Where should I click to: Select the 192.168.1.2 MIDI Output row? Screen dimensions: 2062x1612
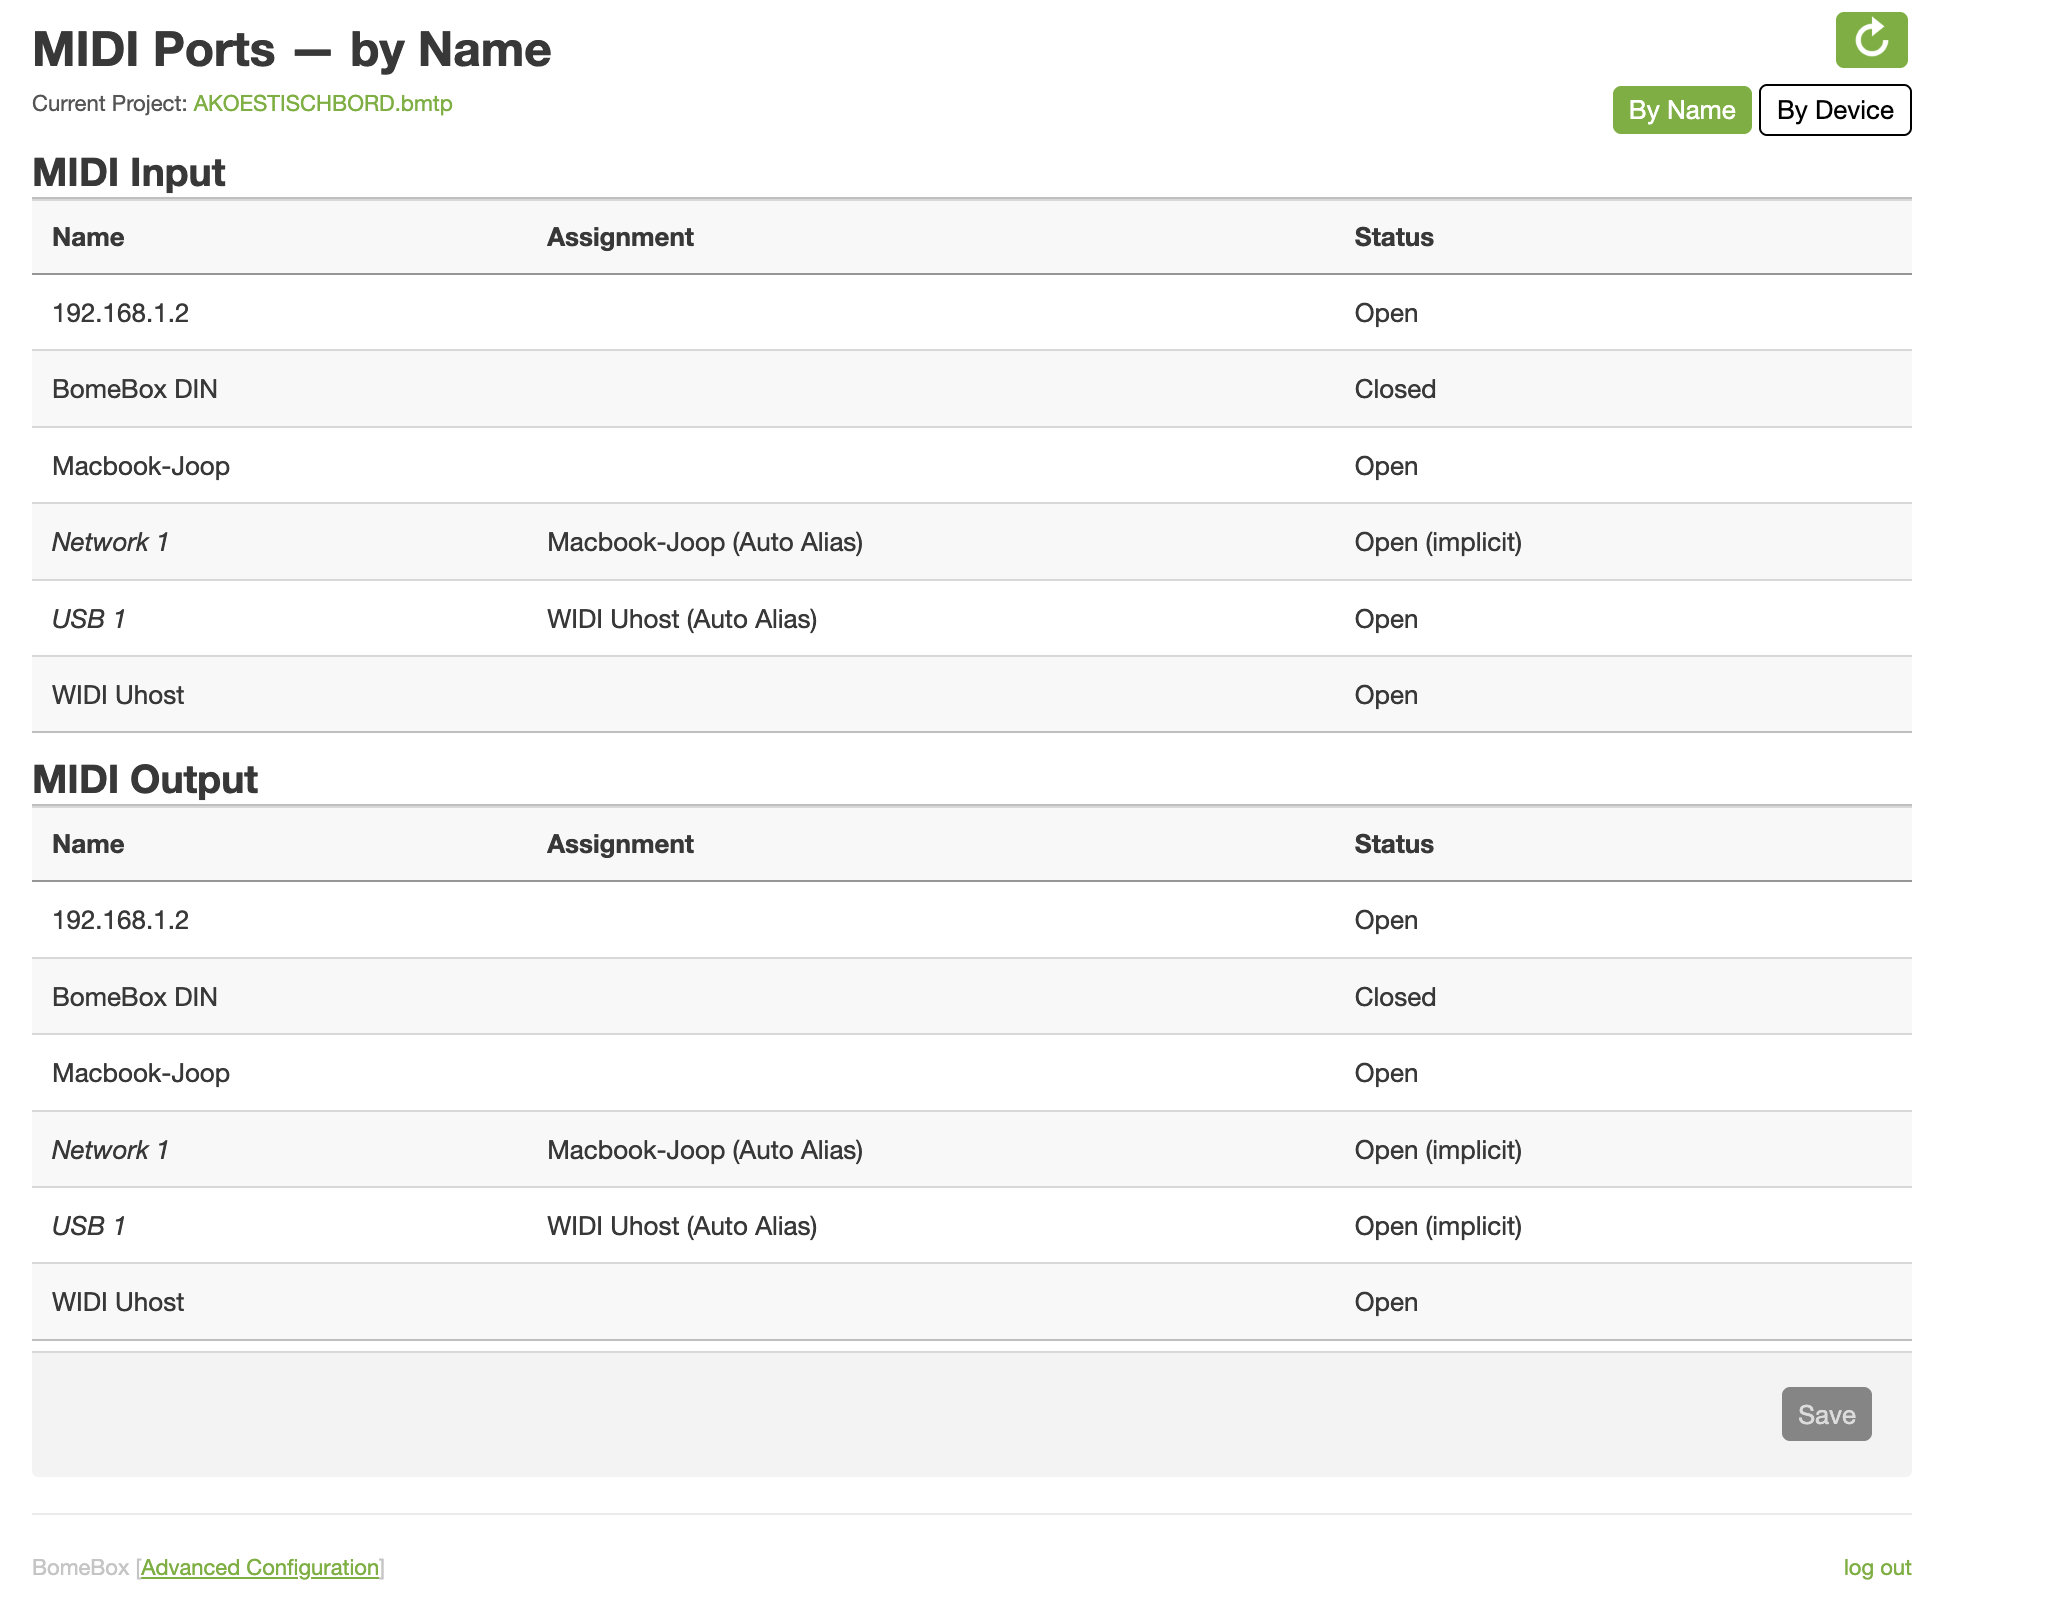coord(120,920)
